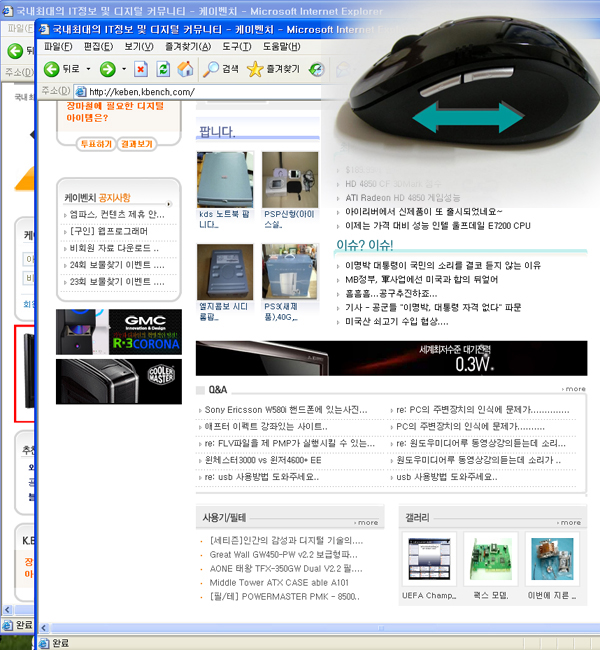Open ATI Radeon HD 4850 게임성능 article
The image size is (600, 650).
click(402, 198)
